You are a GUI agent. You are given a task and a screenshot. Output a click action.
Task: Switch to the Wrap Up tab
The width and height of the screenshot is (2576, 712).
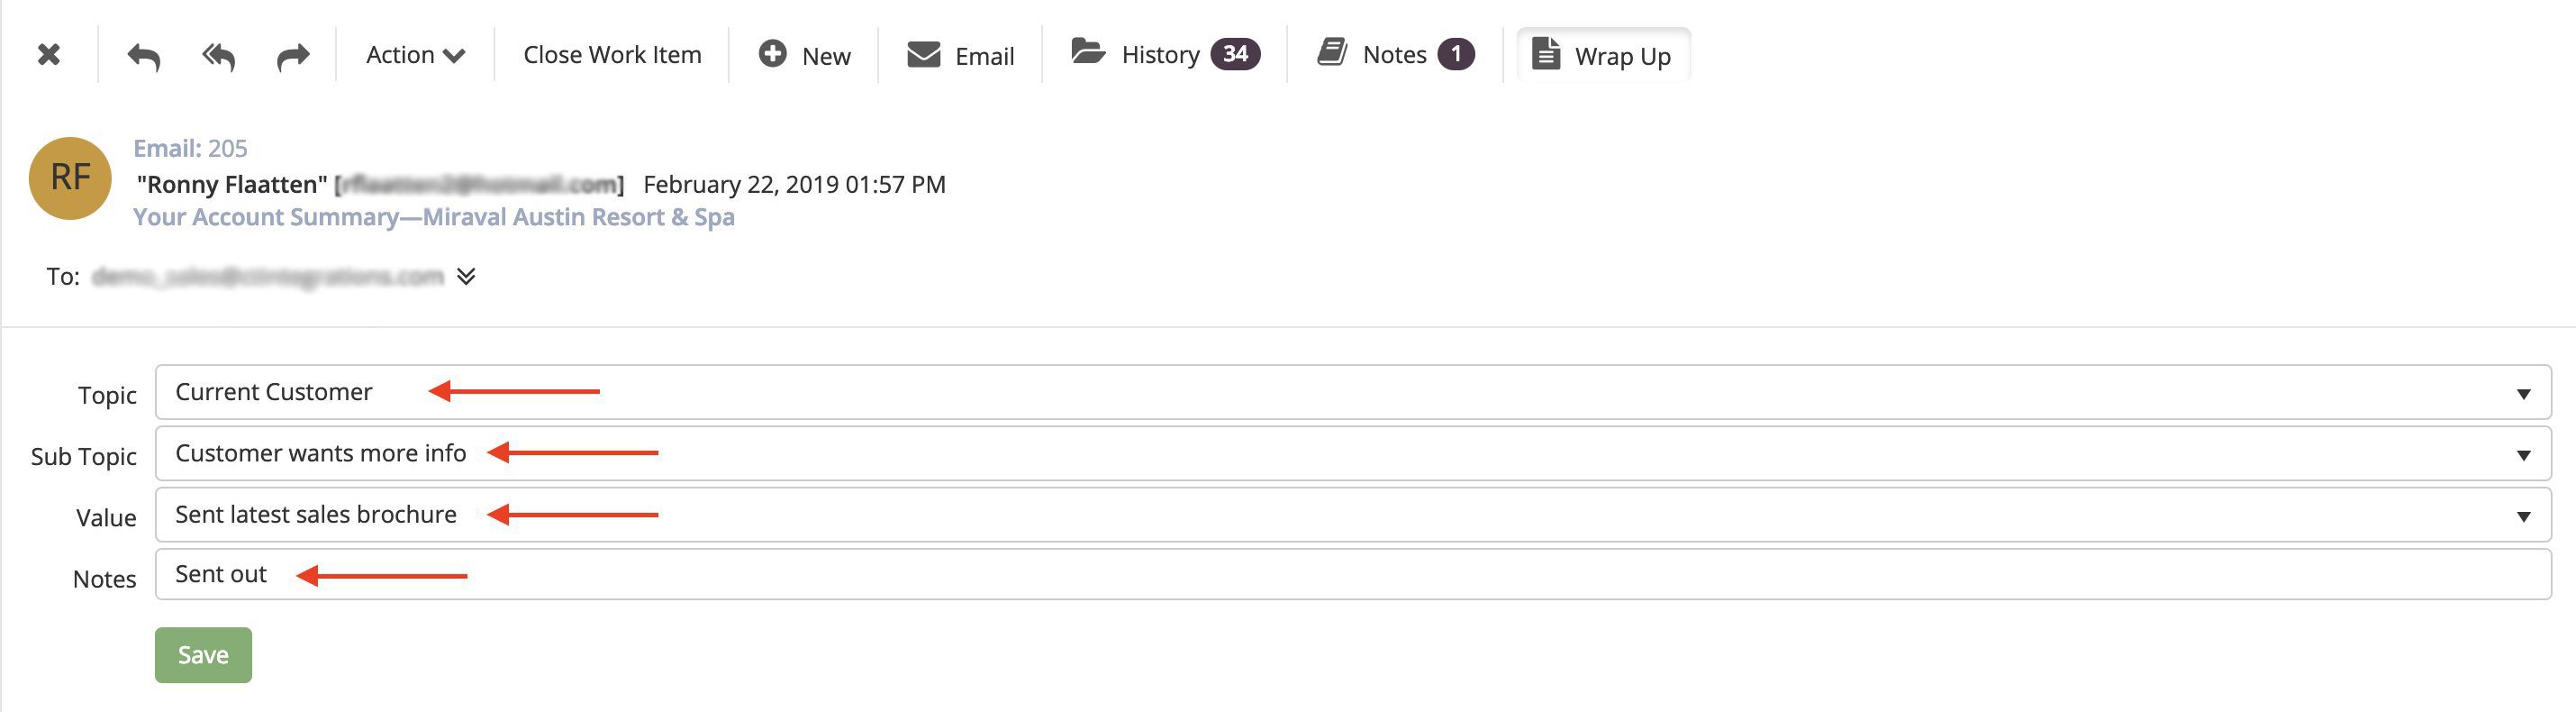(1603, 55)
